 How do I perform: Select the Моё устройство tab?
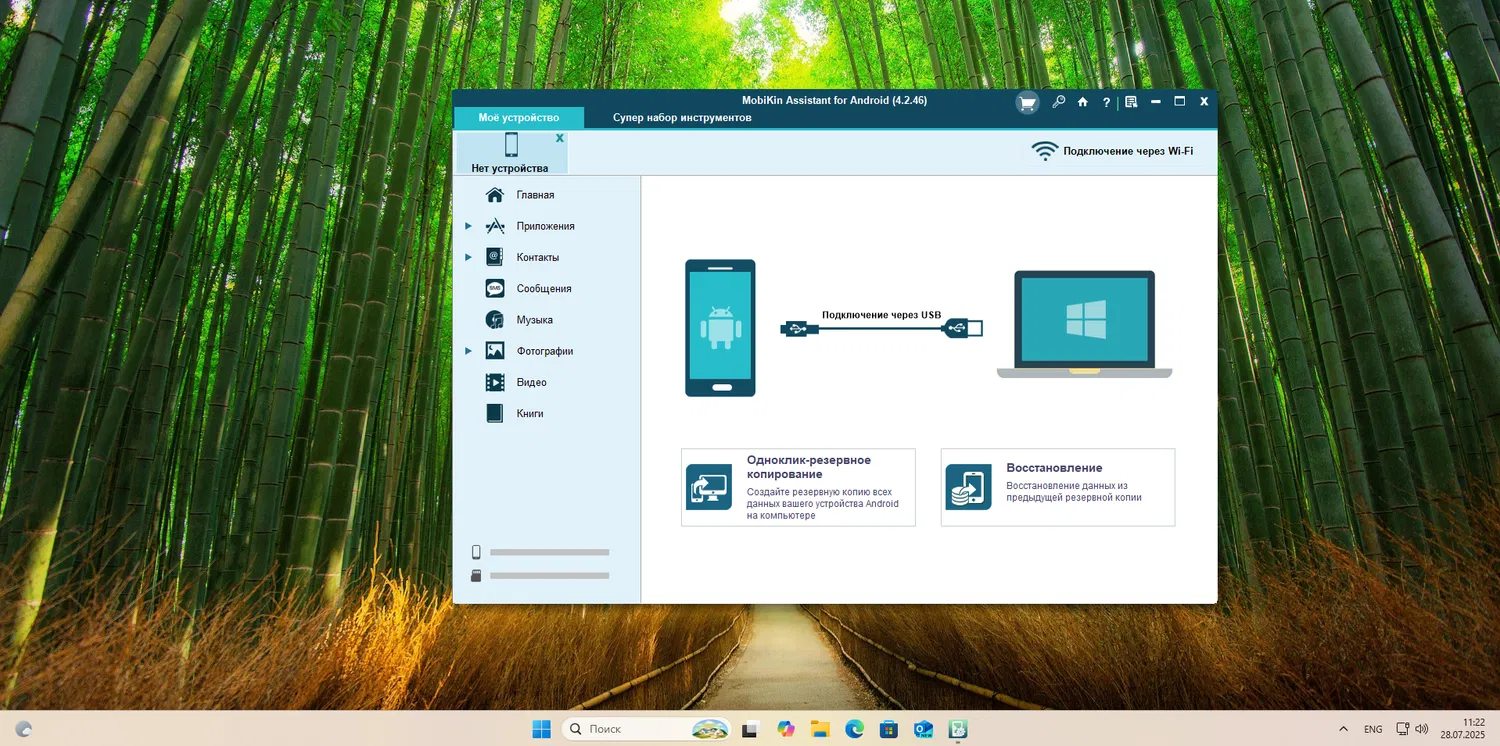[x=518, y=118]
